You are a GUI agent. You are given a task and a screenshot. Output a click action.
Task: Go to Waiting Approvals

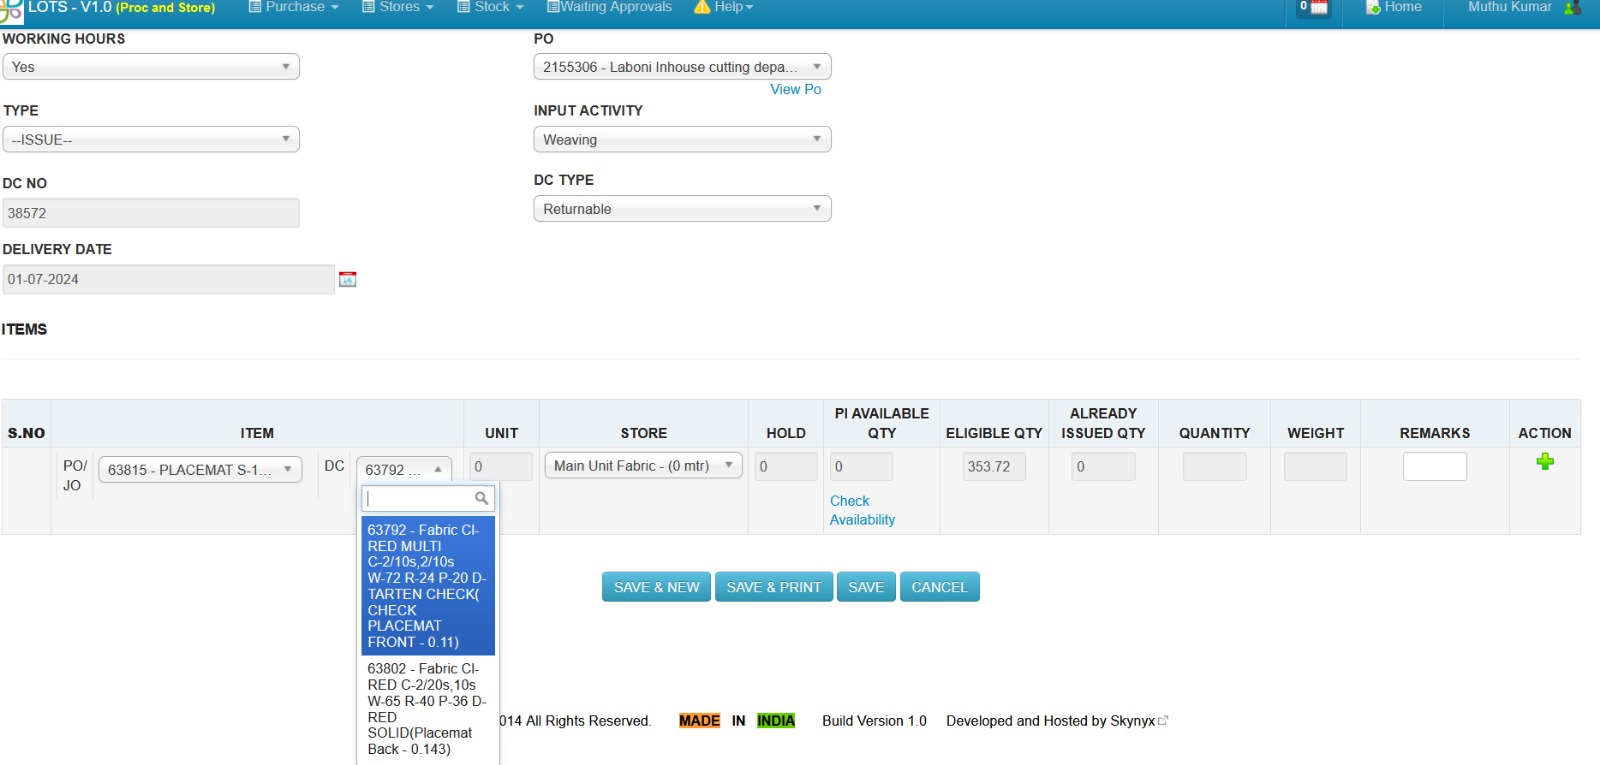coord(609,7)
